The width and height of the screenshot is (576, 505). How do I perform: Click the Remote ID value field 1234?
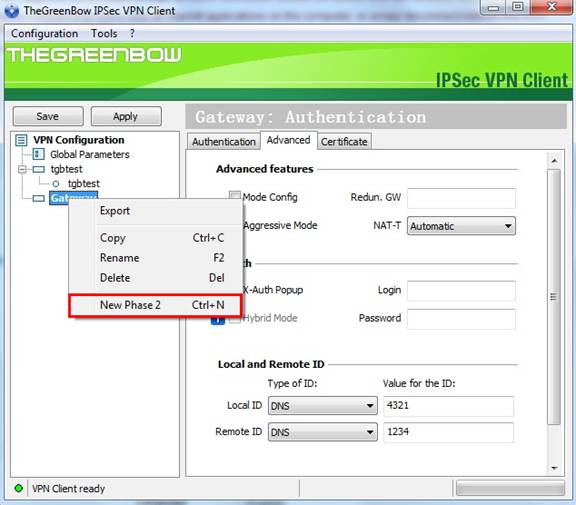pos(449,432)
